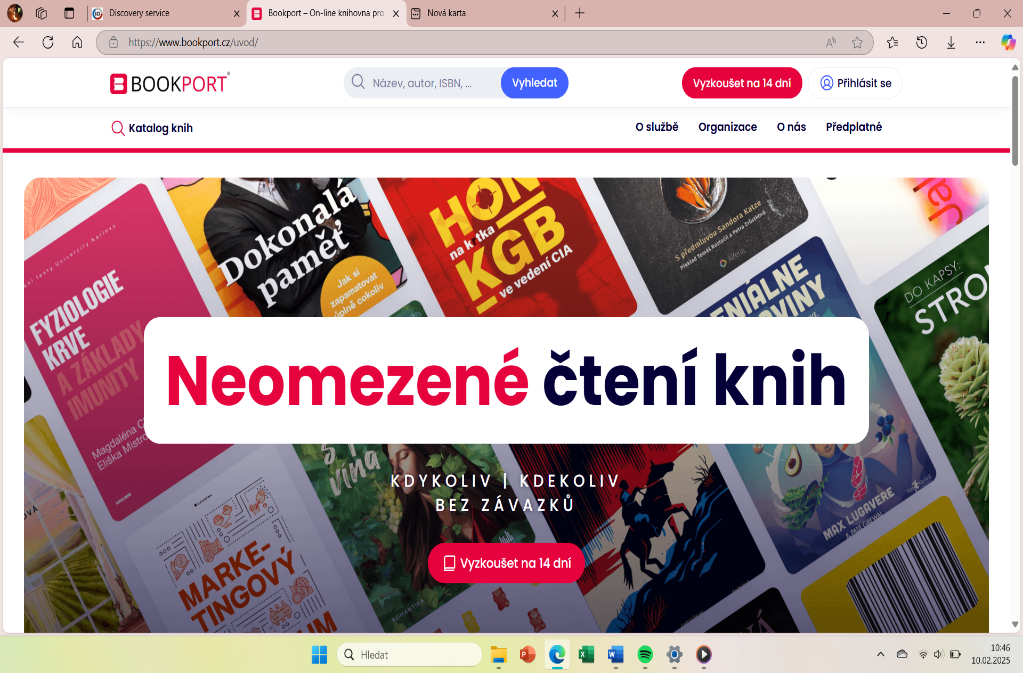The image size is (1023, 673).
Task: Click the magnifier icon in the search box
Action: (x=358, y=82)
